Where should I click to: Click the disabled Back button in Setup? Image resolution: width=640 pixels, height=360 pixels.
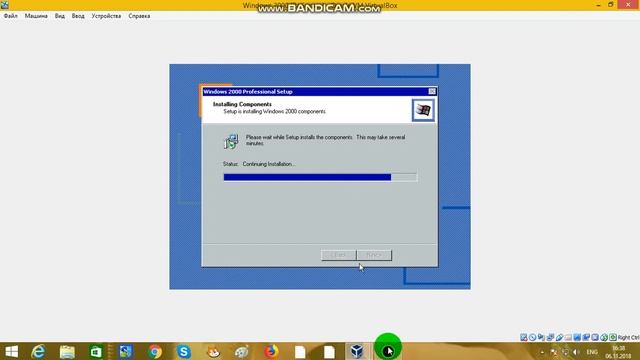pos(338,255)
